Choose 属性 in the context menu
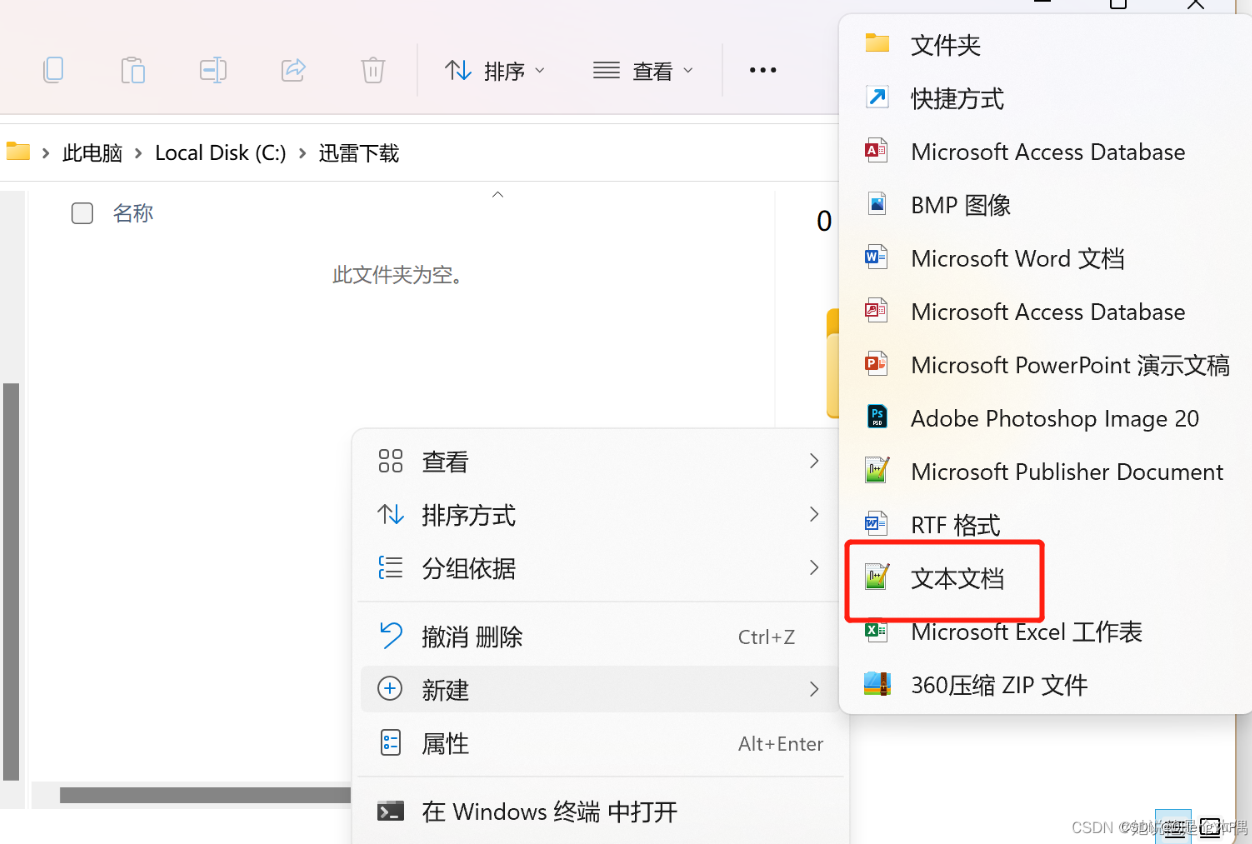This screenshot has width=1252, height=844. pos(599,743)
